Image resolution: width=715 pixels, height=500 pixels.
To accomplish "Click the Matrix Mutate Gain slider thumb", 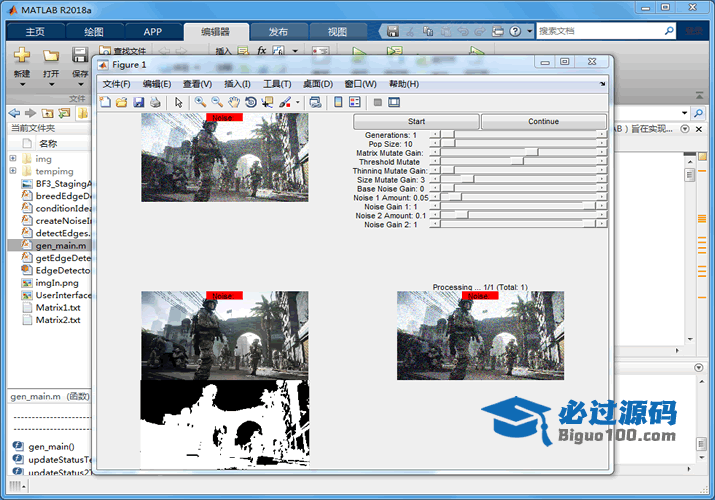I will click(531, 152).
